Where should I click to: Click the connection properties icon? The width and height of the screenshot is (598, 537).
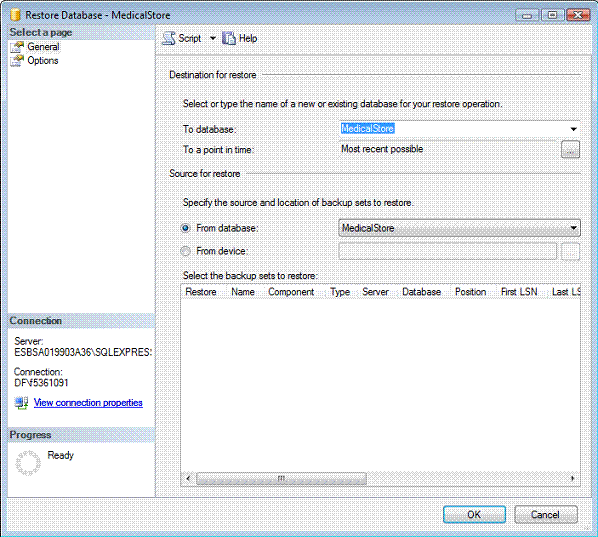(21, 403)
